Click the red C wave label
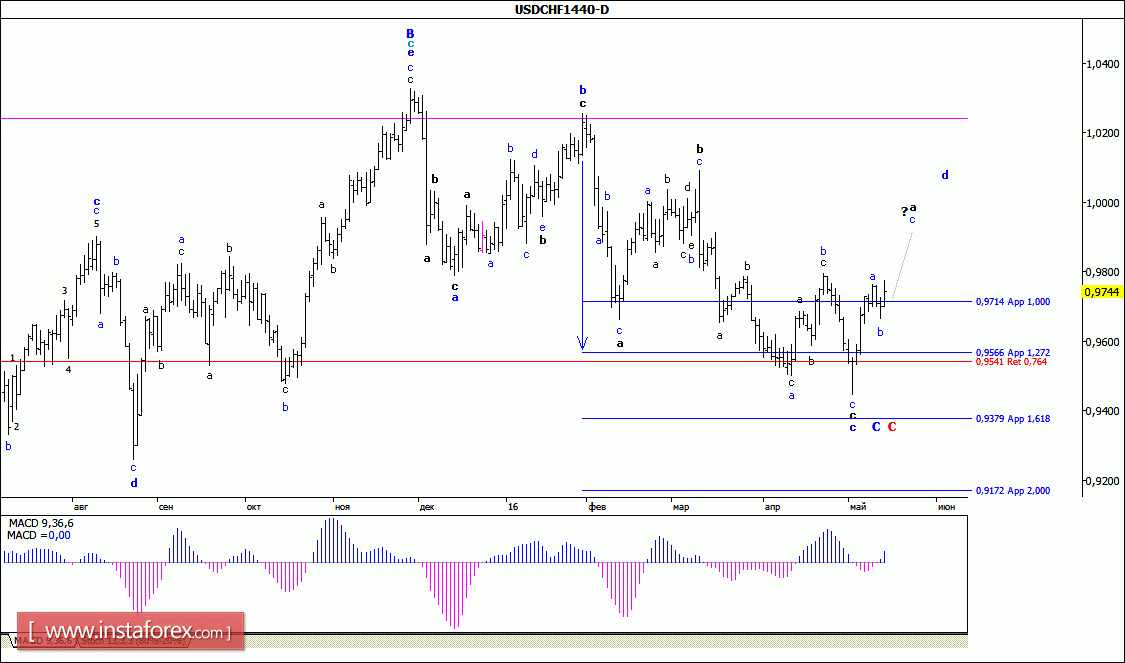This screenshot has width=1125, height=663. click(x=892, y=427)
